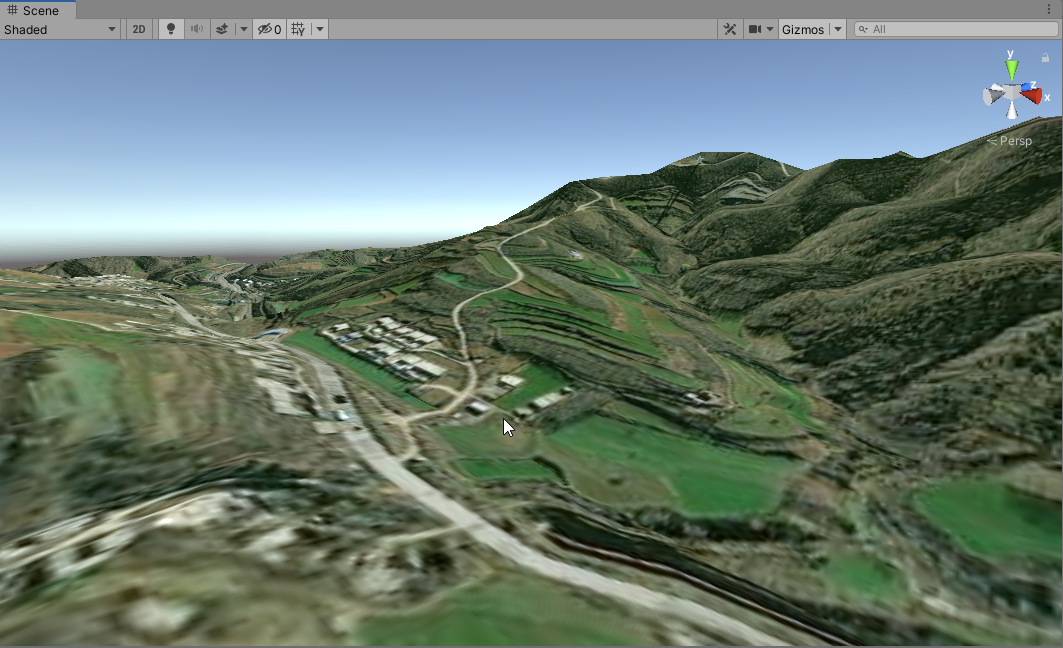Screen dimensions: 1063x648
Task: Toggle 2D view mode
Action: coord(139,29)
